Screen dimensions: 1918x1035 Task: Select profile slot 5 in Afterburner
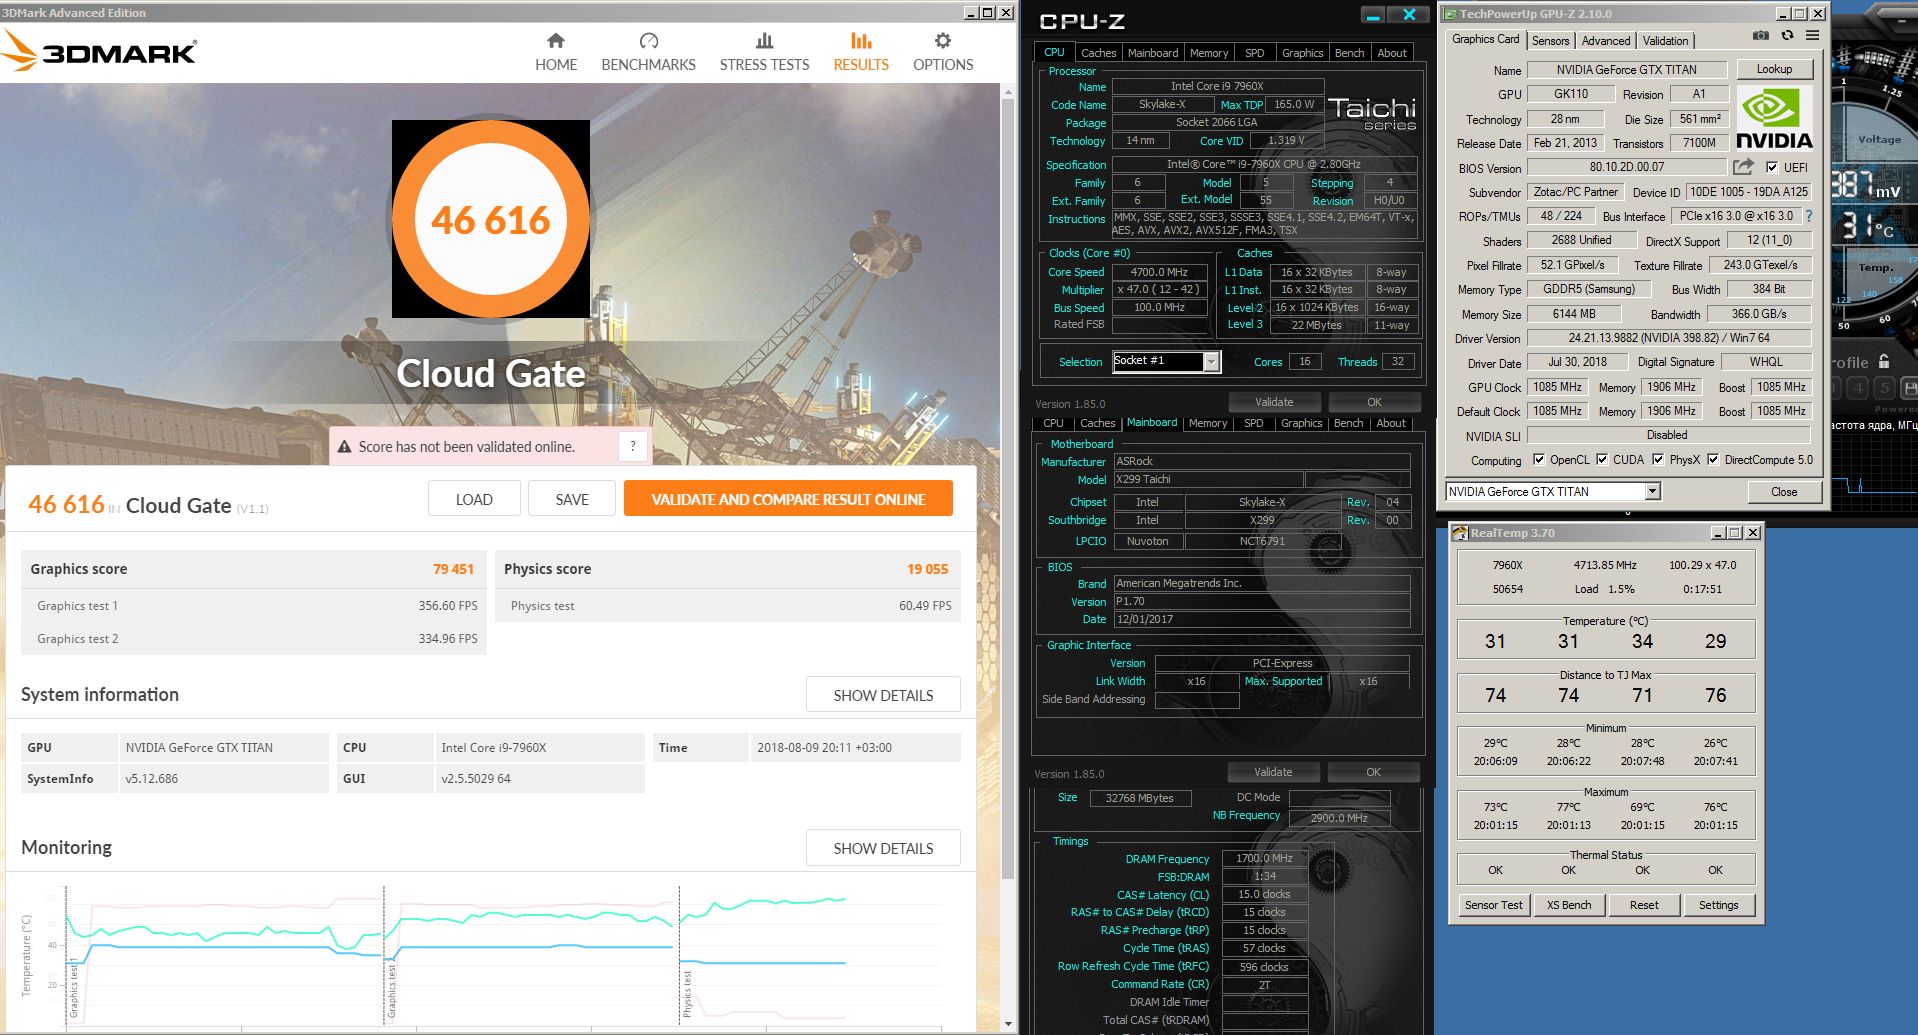[x=1884, y=388]
